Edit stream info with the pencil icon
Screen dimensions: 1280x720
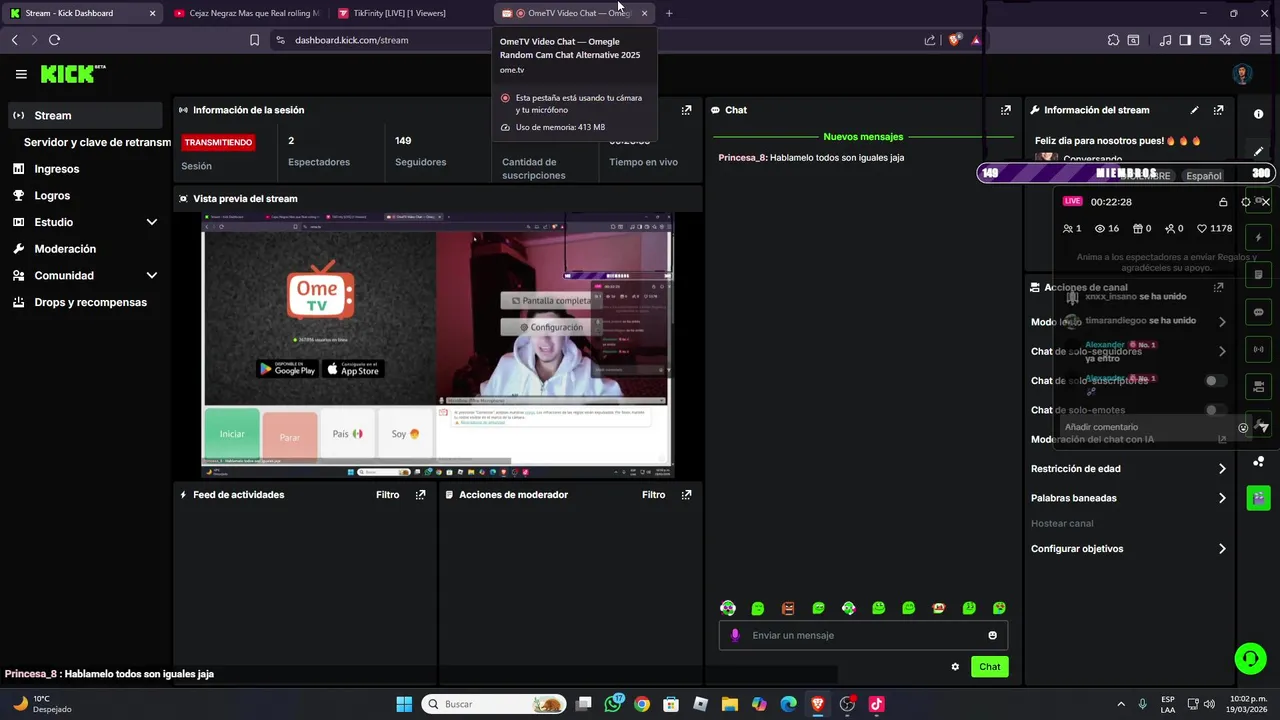coord(1194,110)
